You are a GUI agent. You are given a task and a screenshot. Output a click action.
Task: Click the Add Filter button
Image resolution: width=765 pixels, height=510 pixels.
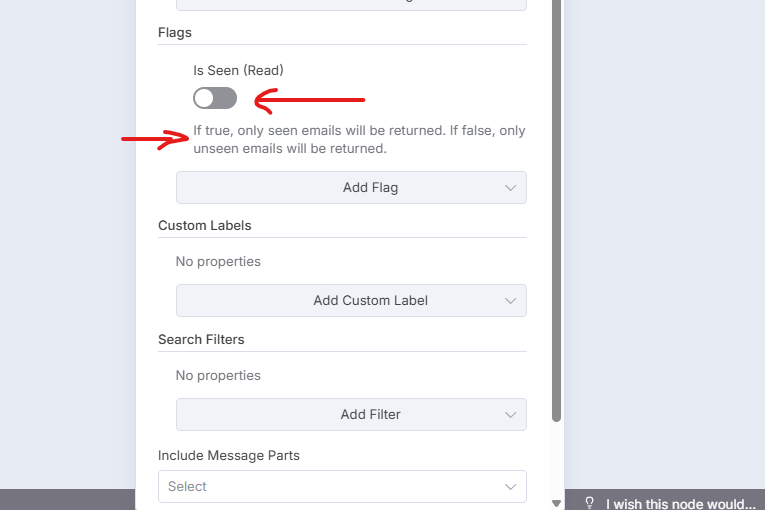tap(351, 415)
